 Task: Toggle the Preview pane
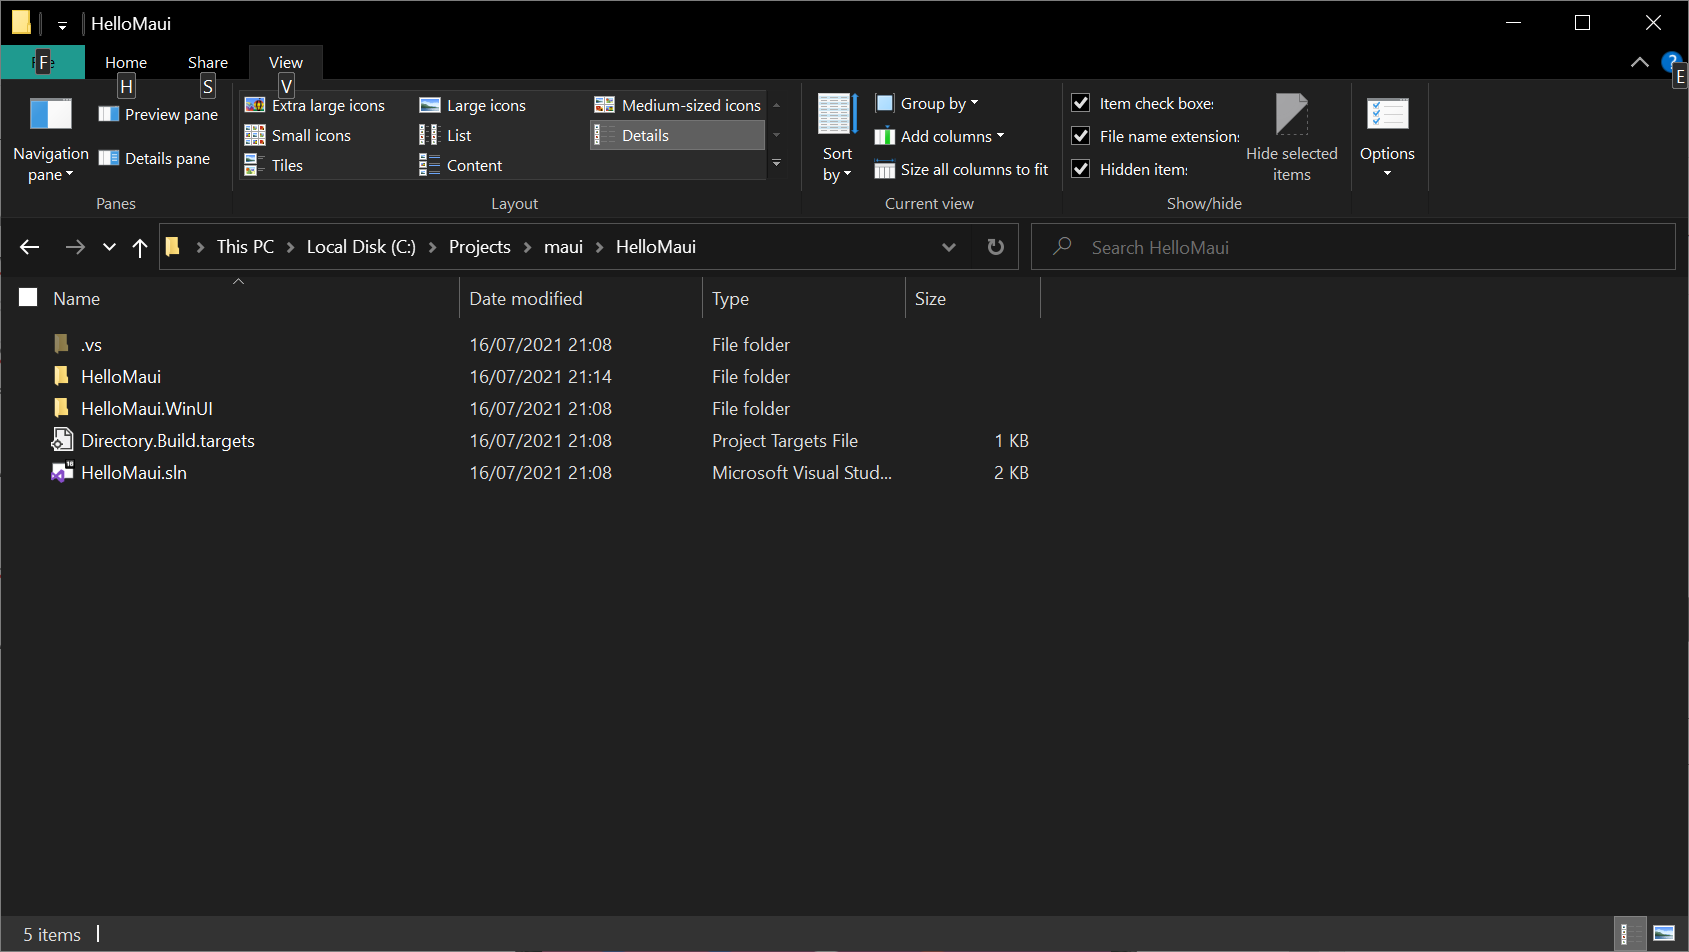point(157,113)
